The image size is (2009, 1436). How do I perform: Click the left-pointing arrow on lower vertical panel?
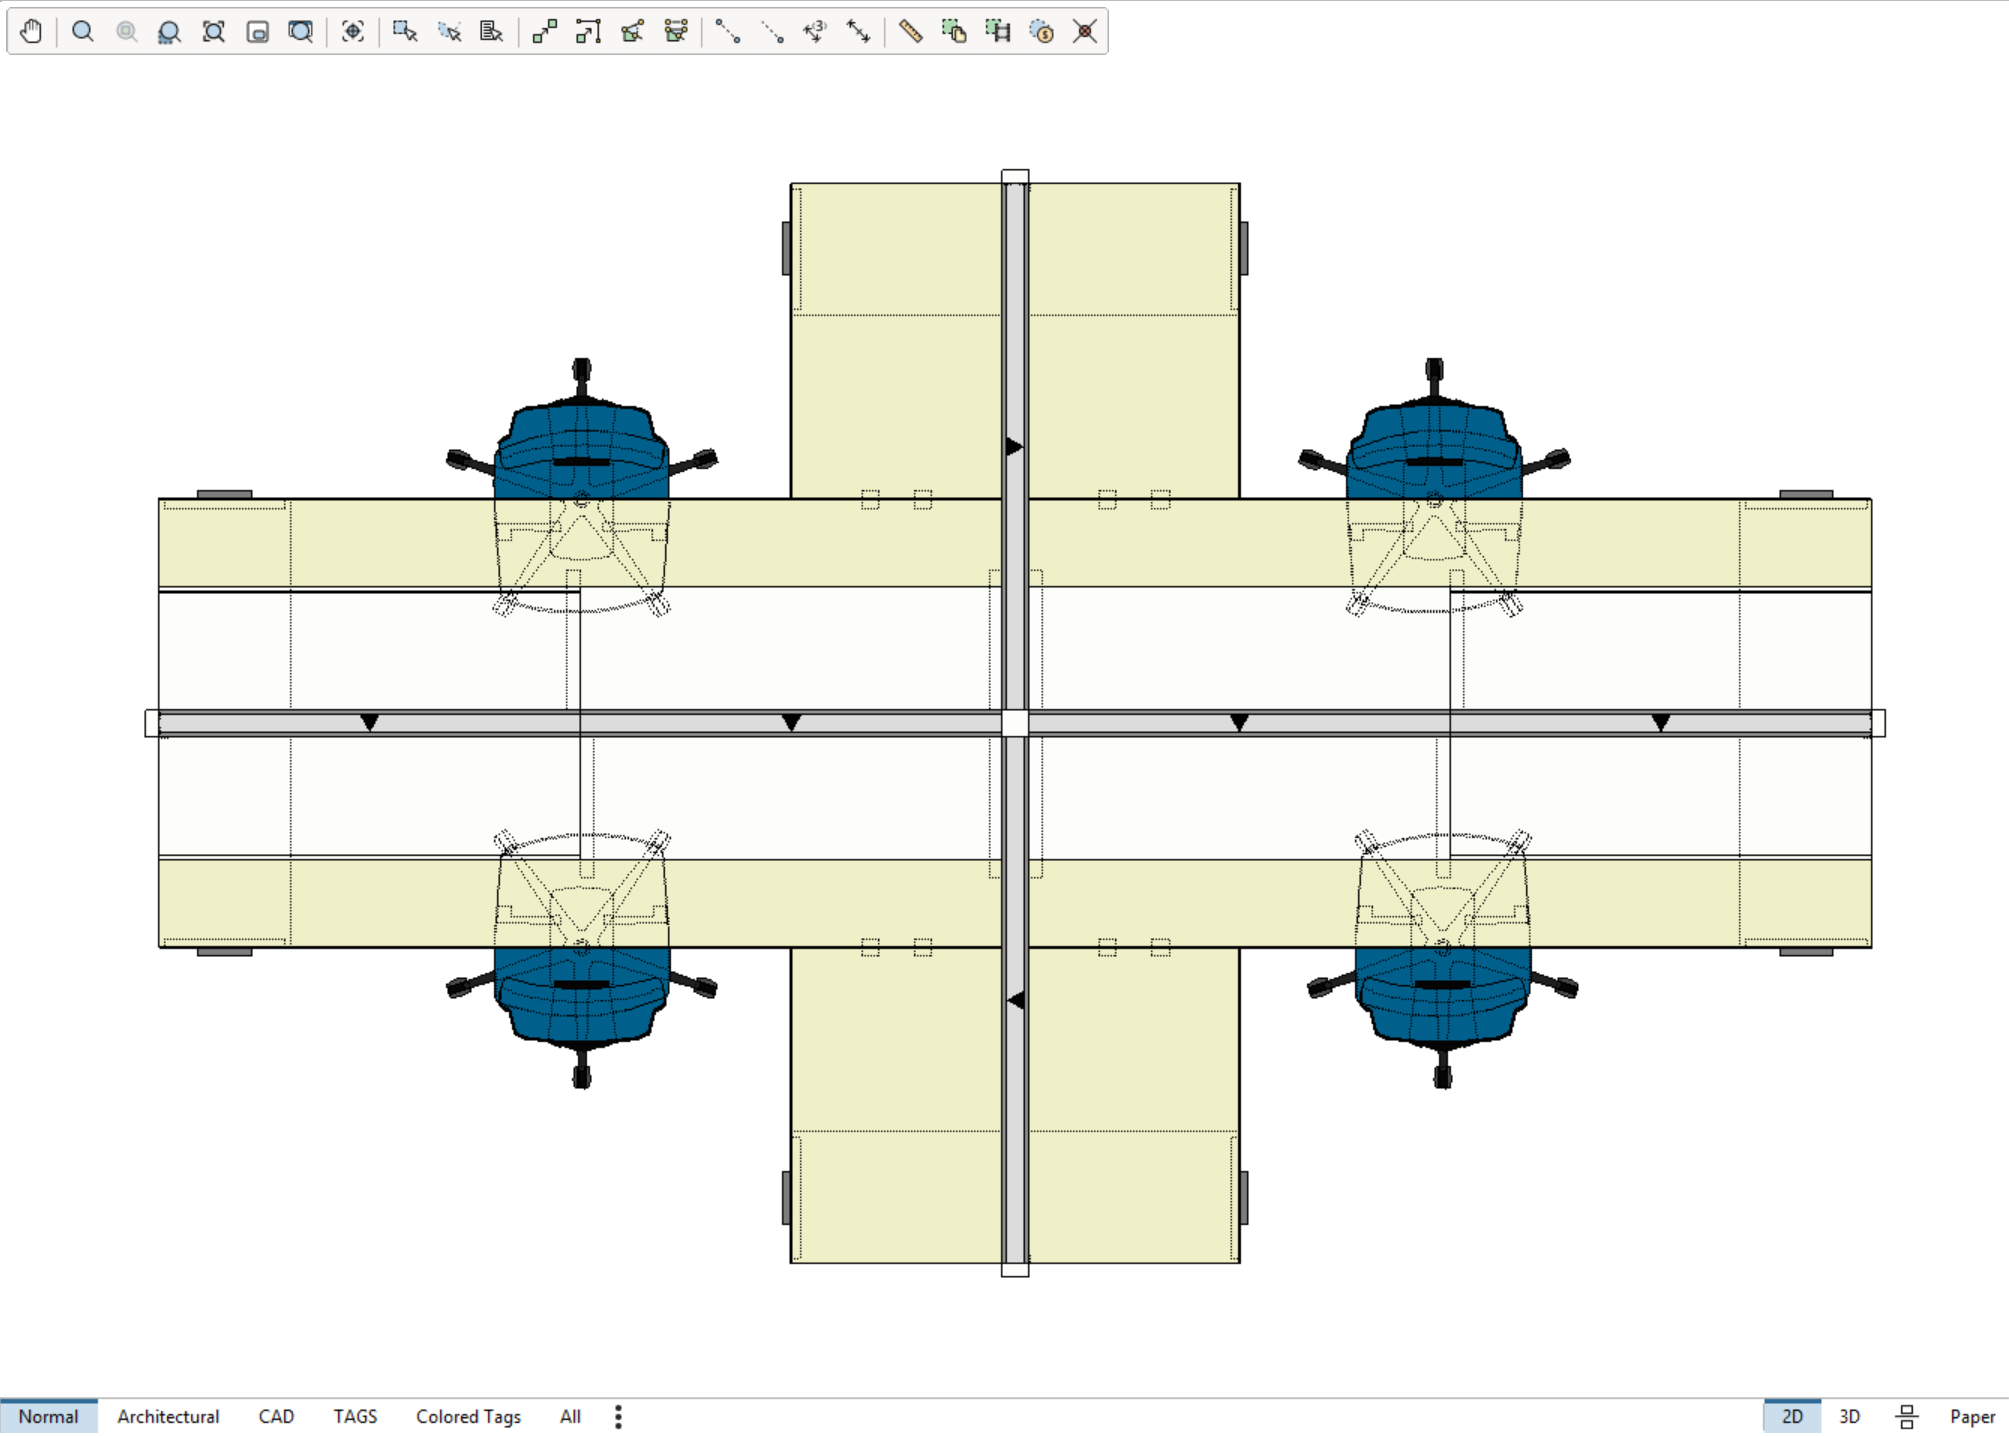(x=1015, y=1000)
